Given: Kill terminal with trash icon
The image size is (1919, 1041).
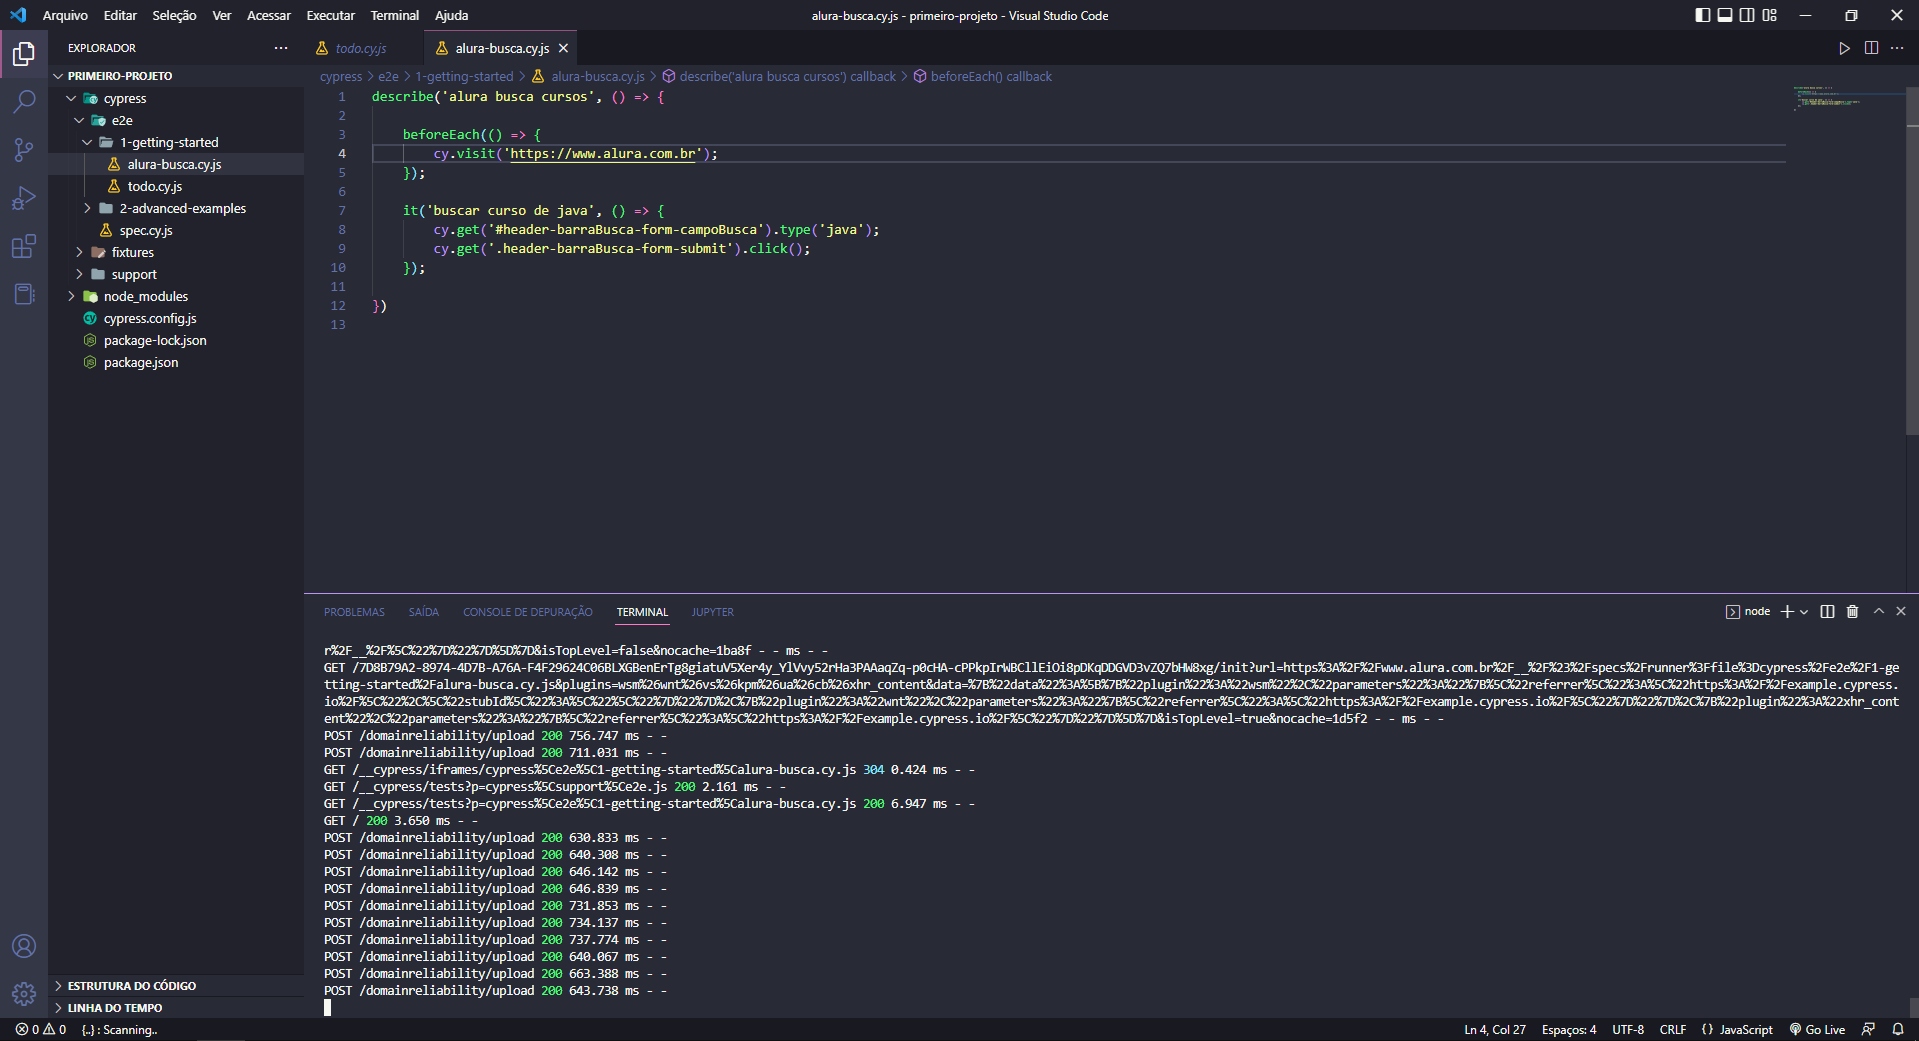Looking at the screenshot, I should coord(1852,612).
